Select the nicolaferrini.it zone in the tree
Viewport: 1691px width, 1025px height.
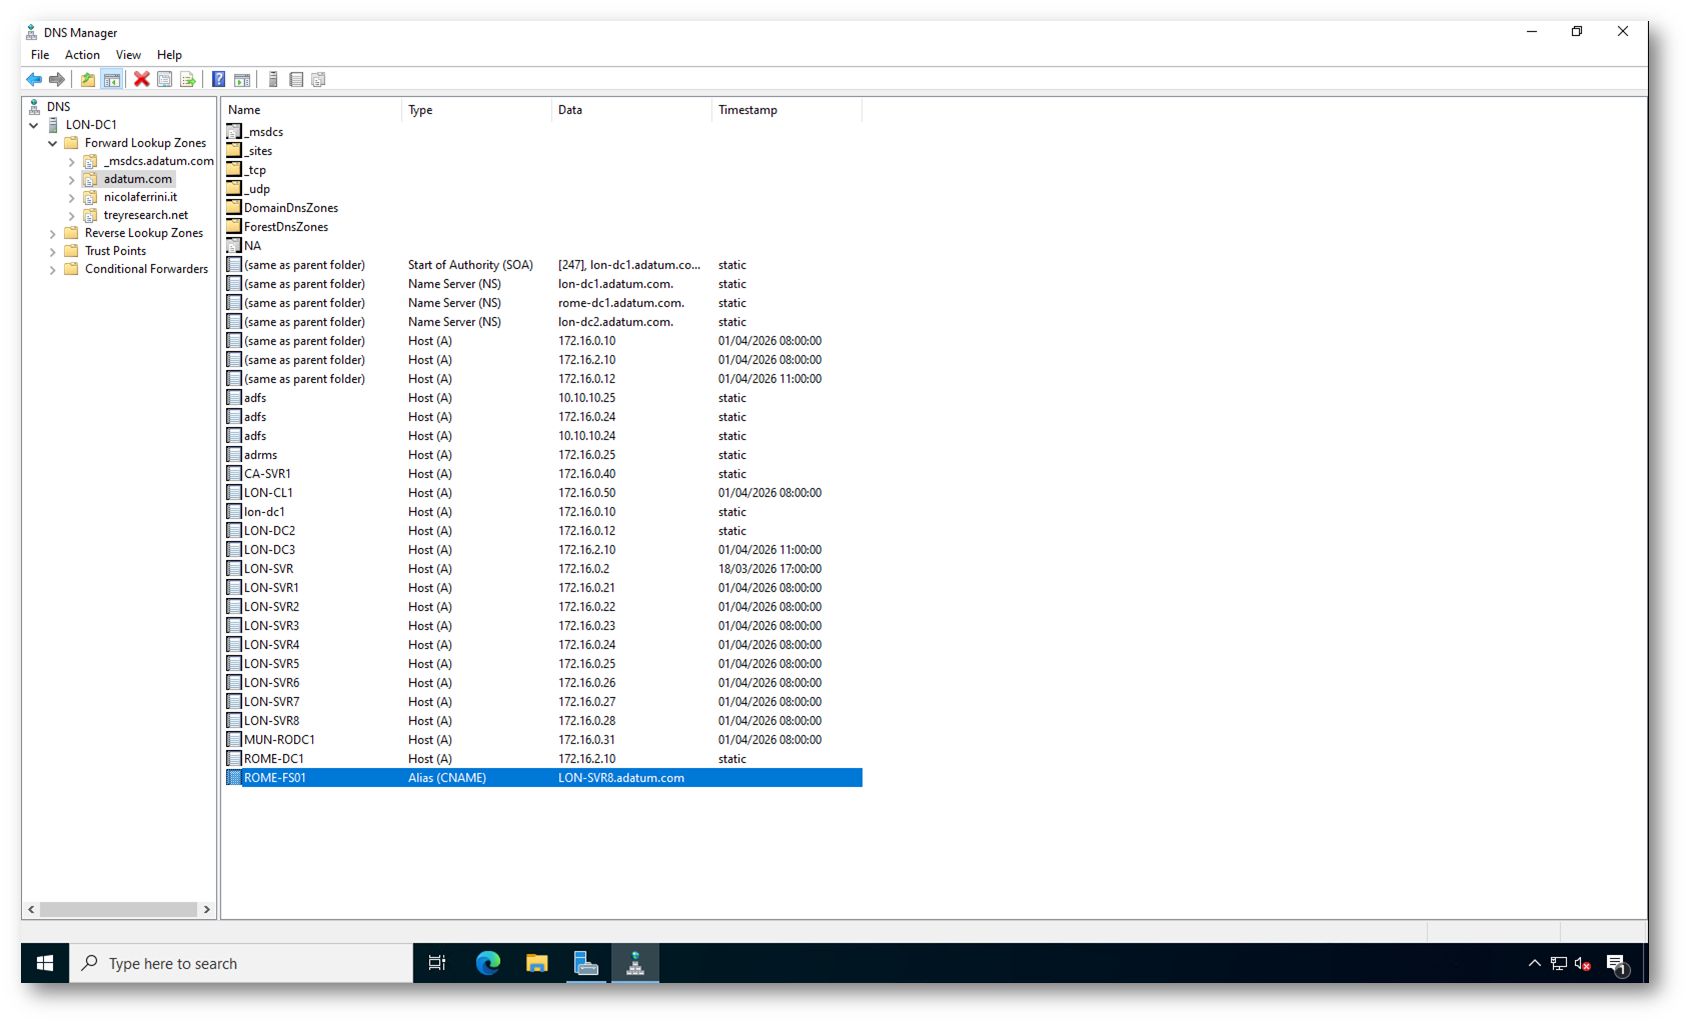pyautogui.click(x=140, y=197)
